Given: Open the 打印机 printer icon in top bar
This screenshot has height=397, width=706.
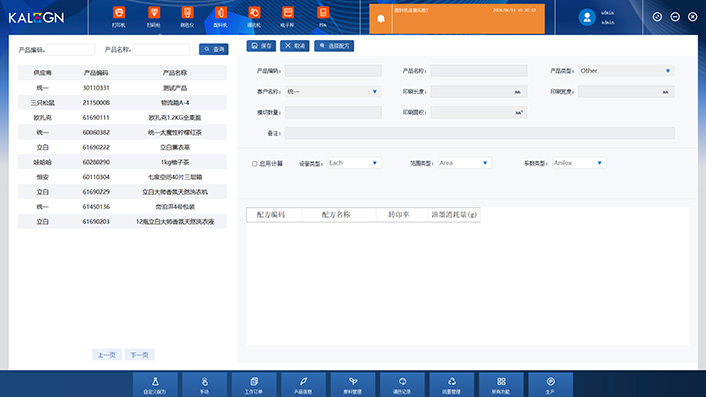Looking at the screenshot, I should (119, 17).
